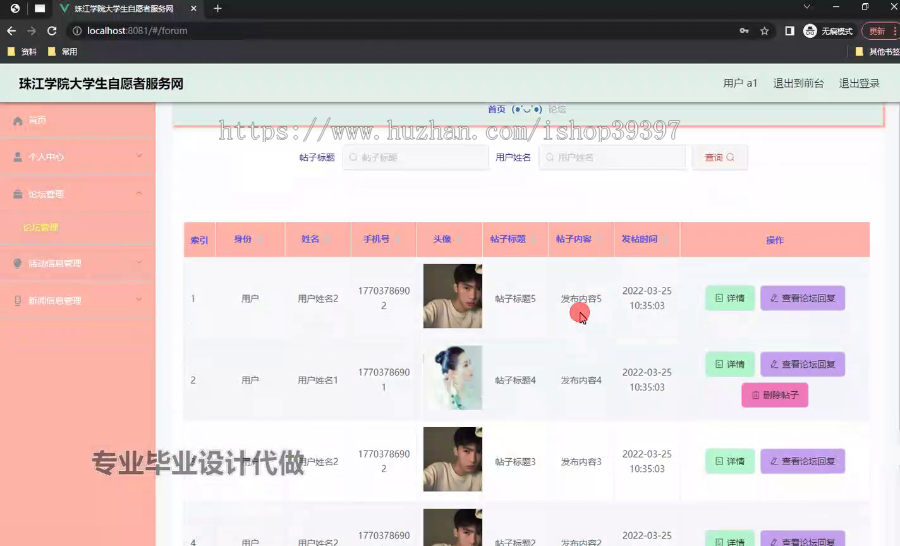Click avatar thumbnail in 帖子标题5 row

(452, 296)
